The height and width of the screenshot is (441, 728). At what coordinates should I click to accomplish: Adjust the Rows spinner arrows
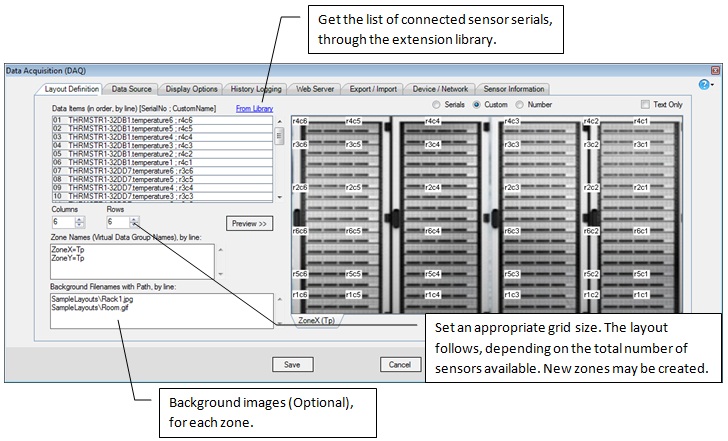(135, 222)
